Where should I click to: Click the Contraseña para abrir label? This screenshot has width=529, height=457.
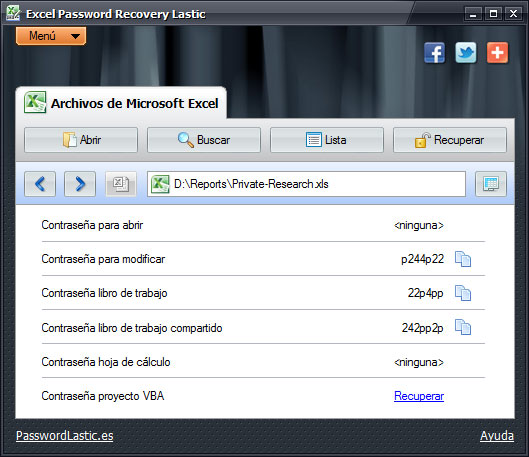(92, 225)
